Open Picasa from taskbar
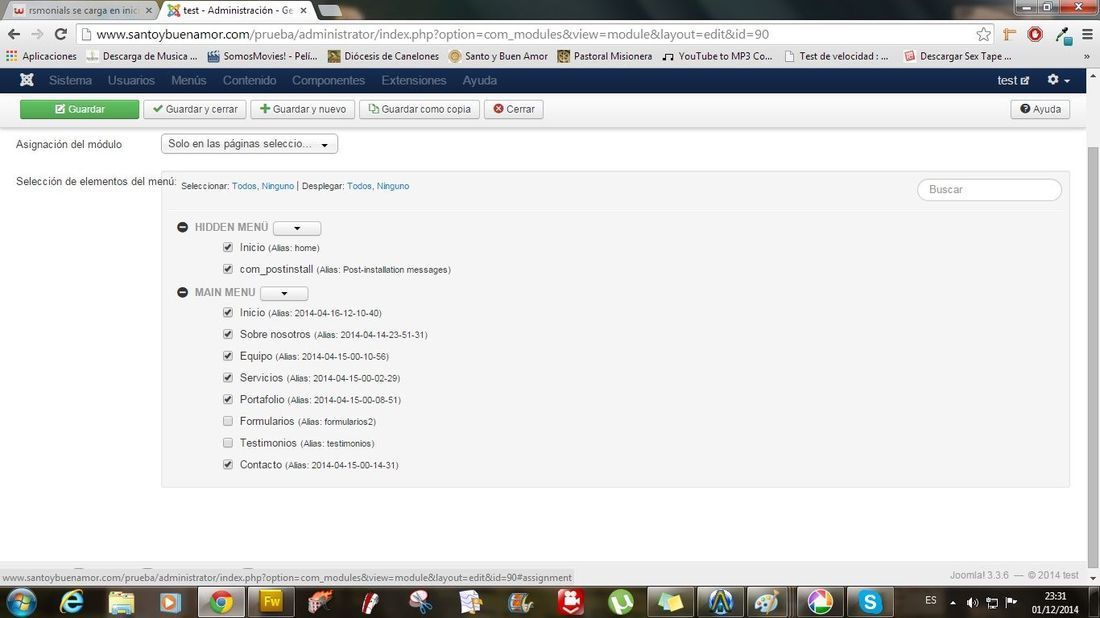Screen dimensions: 1100x618 tap(819, 603)
